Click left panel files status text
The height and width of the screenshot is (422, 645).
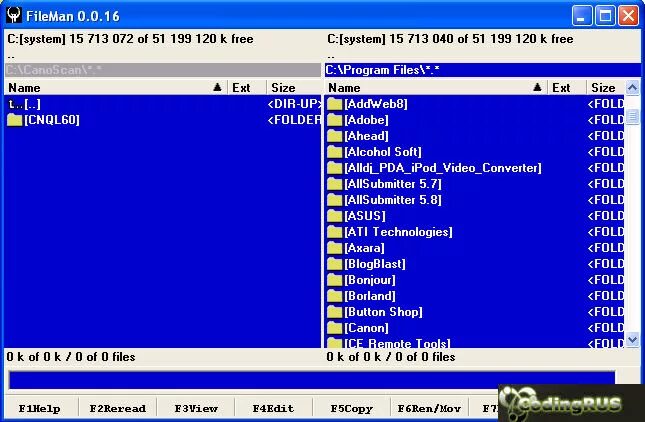click(71, 357)
